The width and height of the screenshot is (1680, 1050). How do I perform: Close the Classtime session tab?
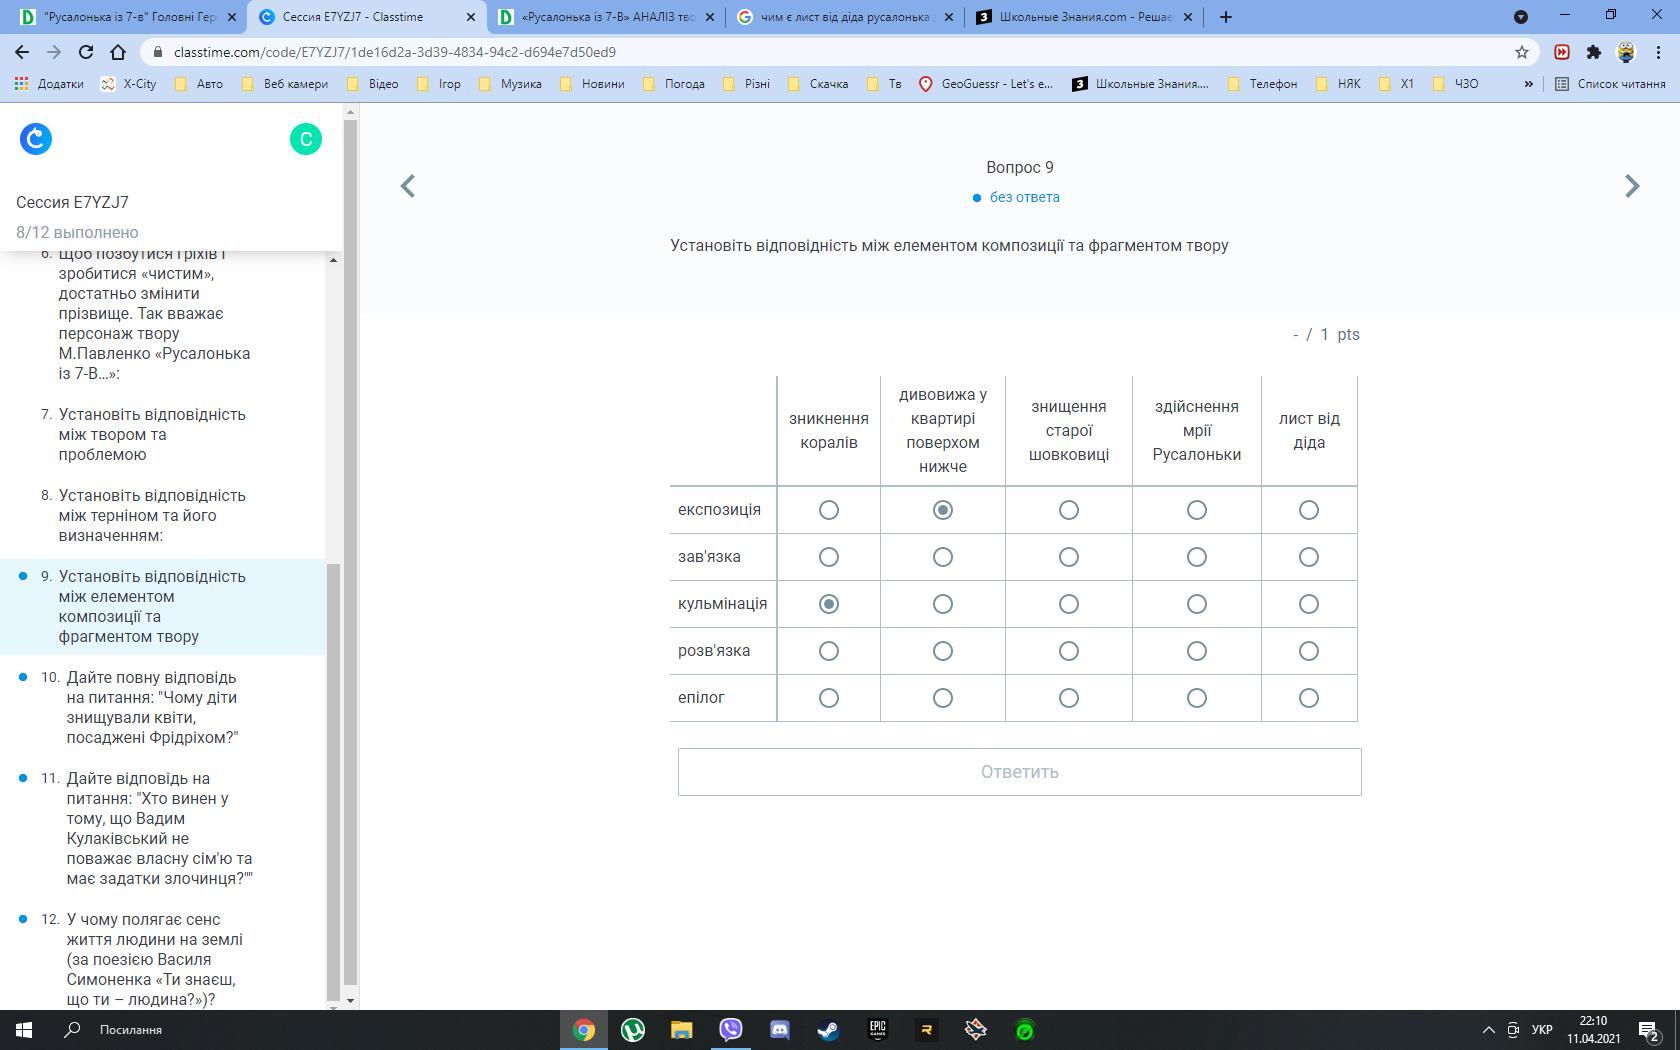tap(470, 17)
